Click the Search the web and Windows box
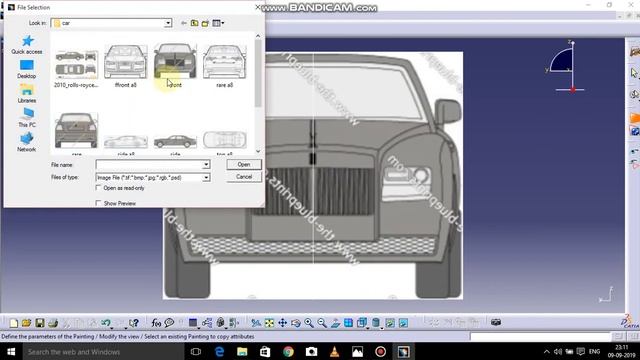 [x=103, y=351]
